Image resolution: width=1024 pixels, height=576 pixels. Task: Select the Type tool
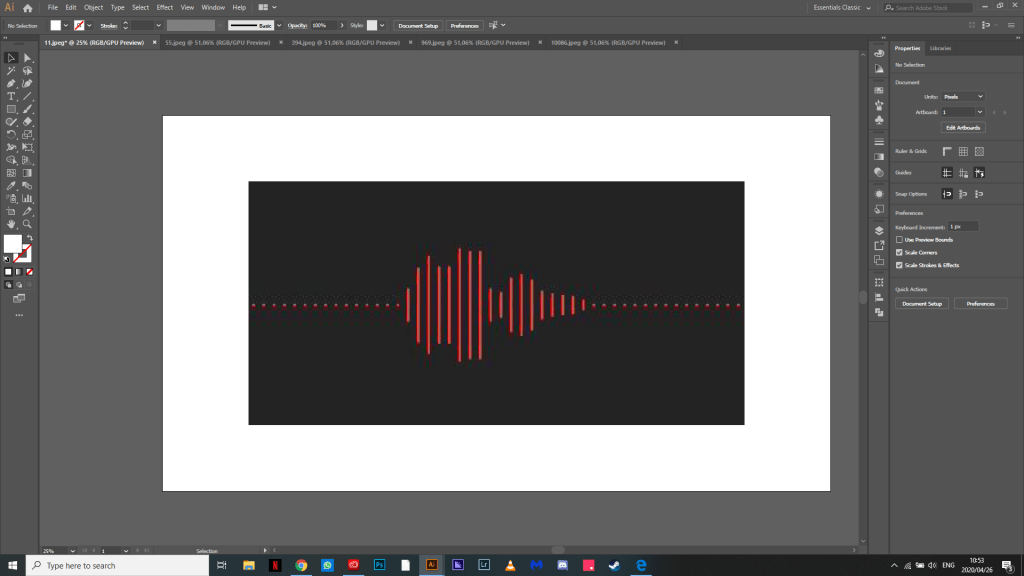(x=11, y=96)
